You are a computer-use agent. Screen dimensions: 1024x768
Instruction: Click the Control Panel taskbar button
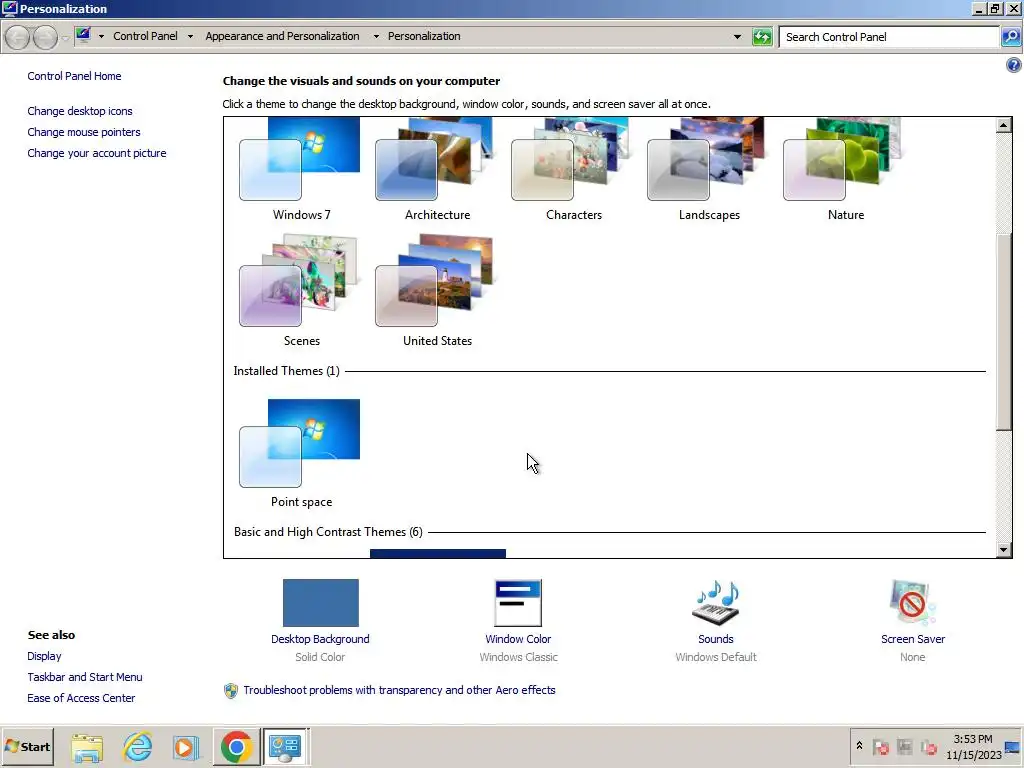(x=285, y=747)
